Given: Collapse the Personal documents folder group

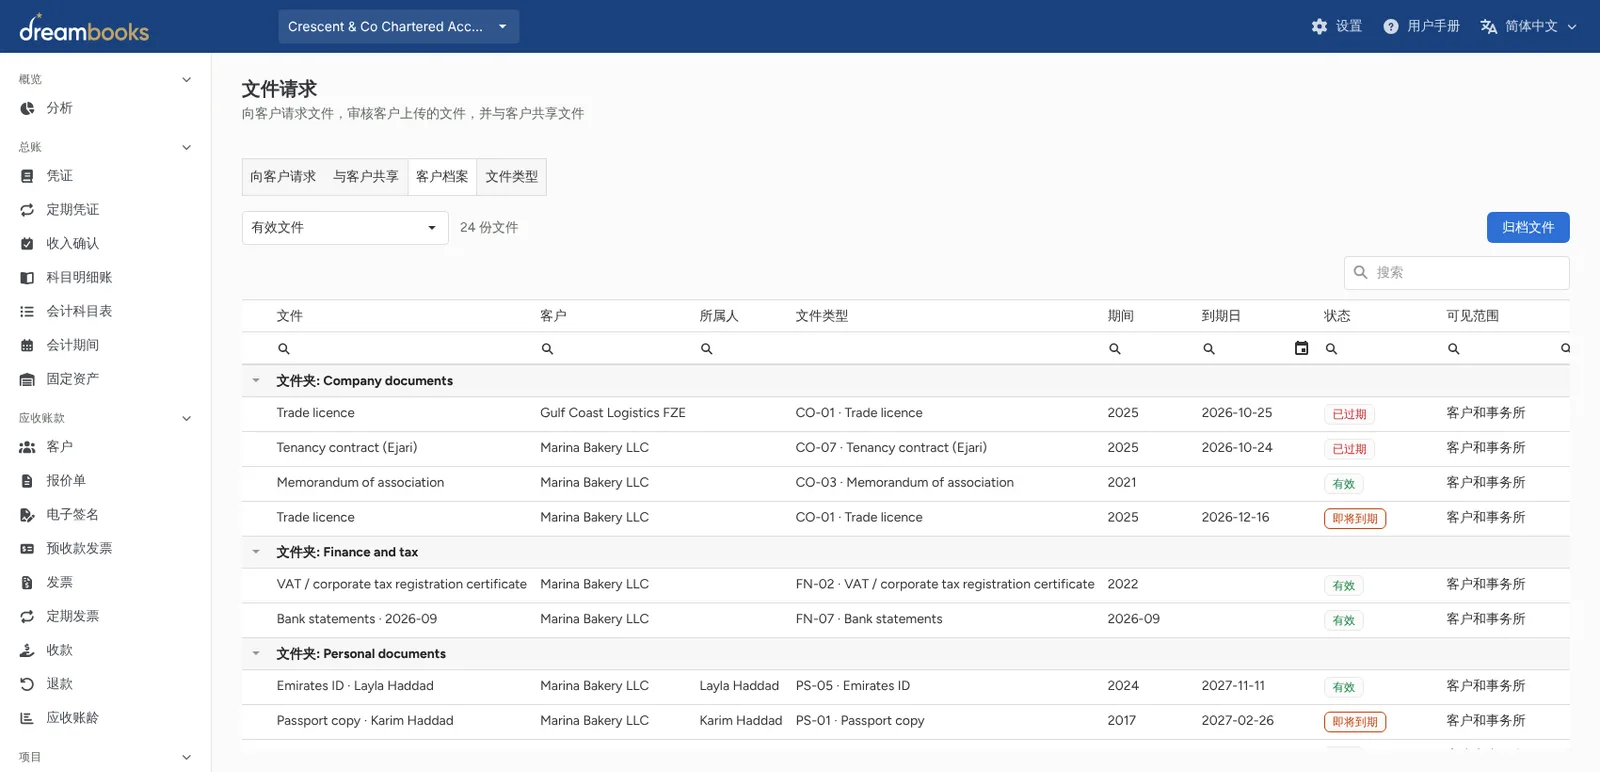Looking at the screenshot, I should [256, 654].
